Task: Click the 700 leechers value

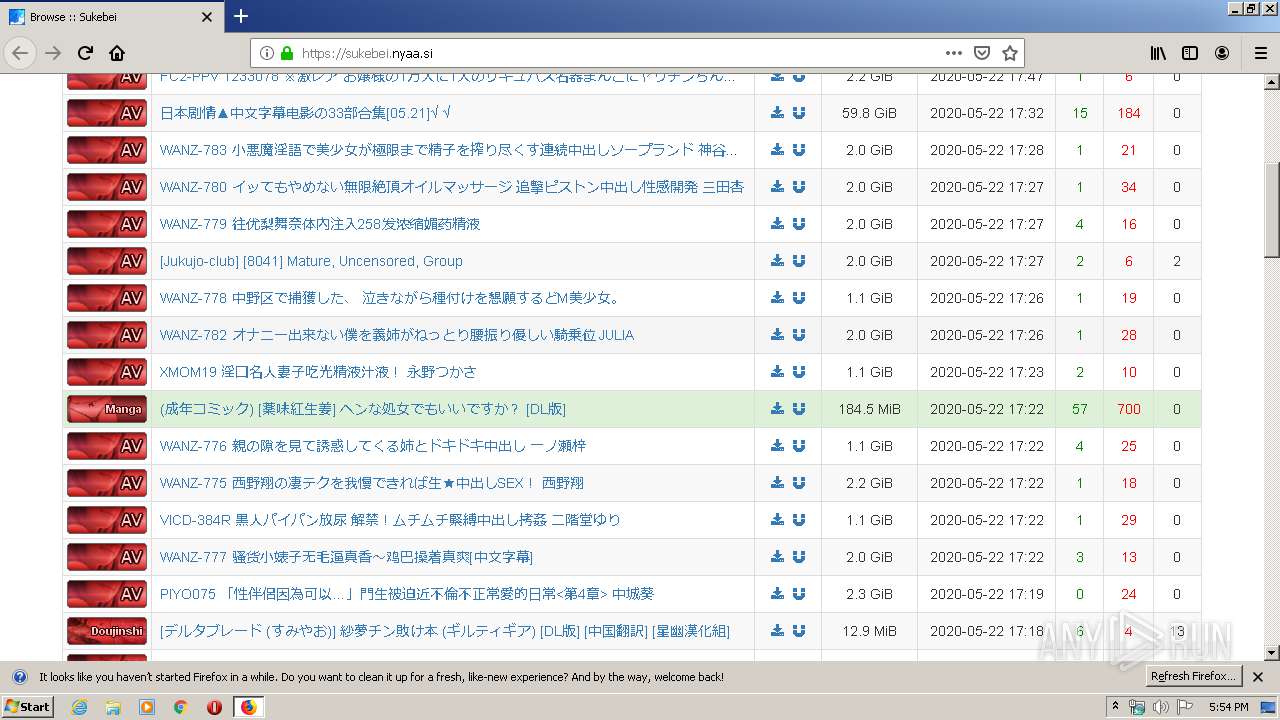Action: [x=1129, y=409]
